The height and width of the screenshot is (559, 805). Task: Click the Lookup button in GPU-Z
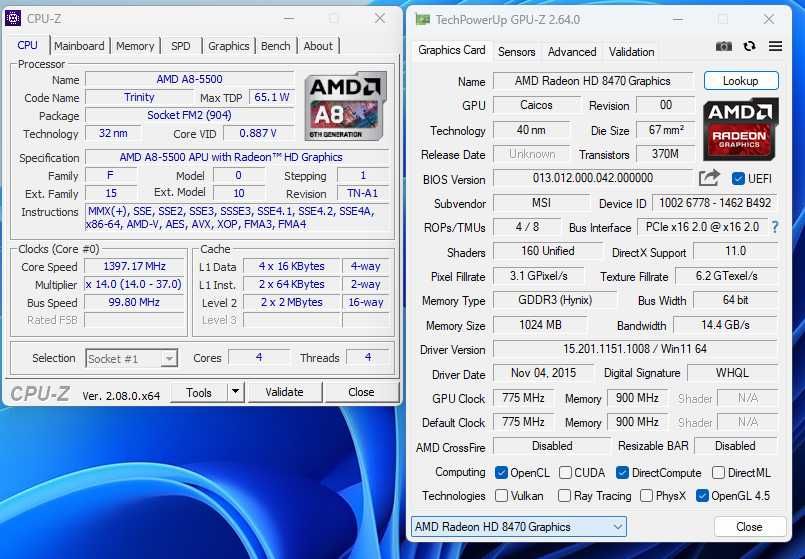(x=740, y=81)
